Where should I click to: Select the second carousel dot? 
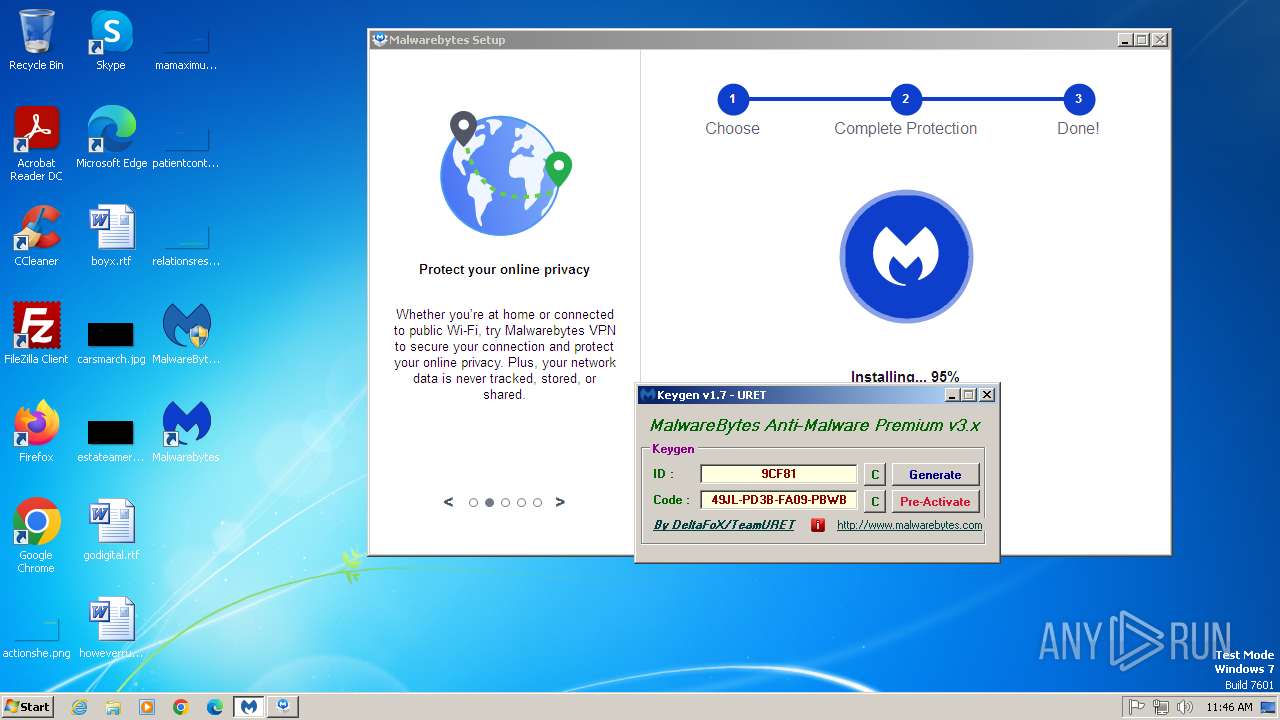(x=489, y=503)
